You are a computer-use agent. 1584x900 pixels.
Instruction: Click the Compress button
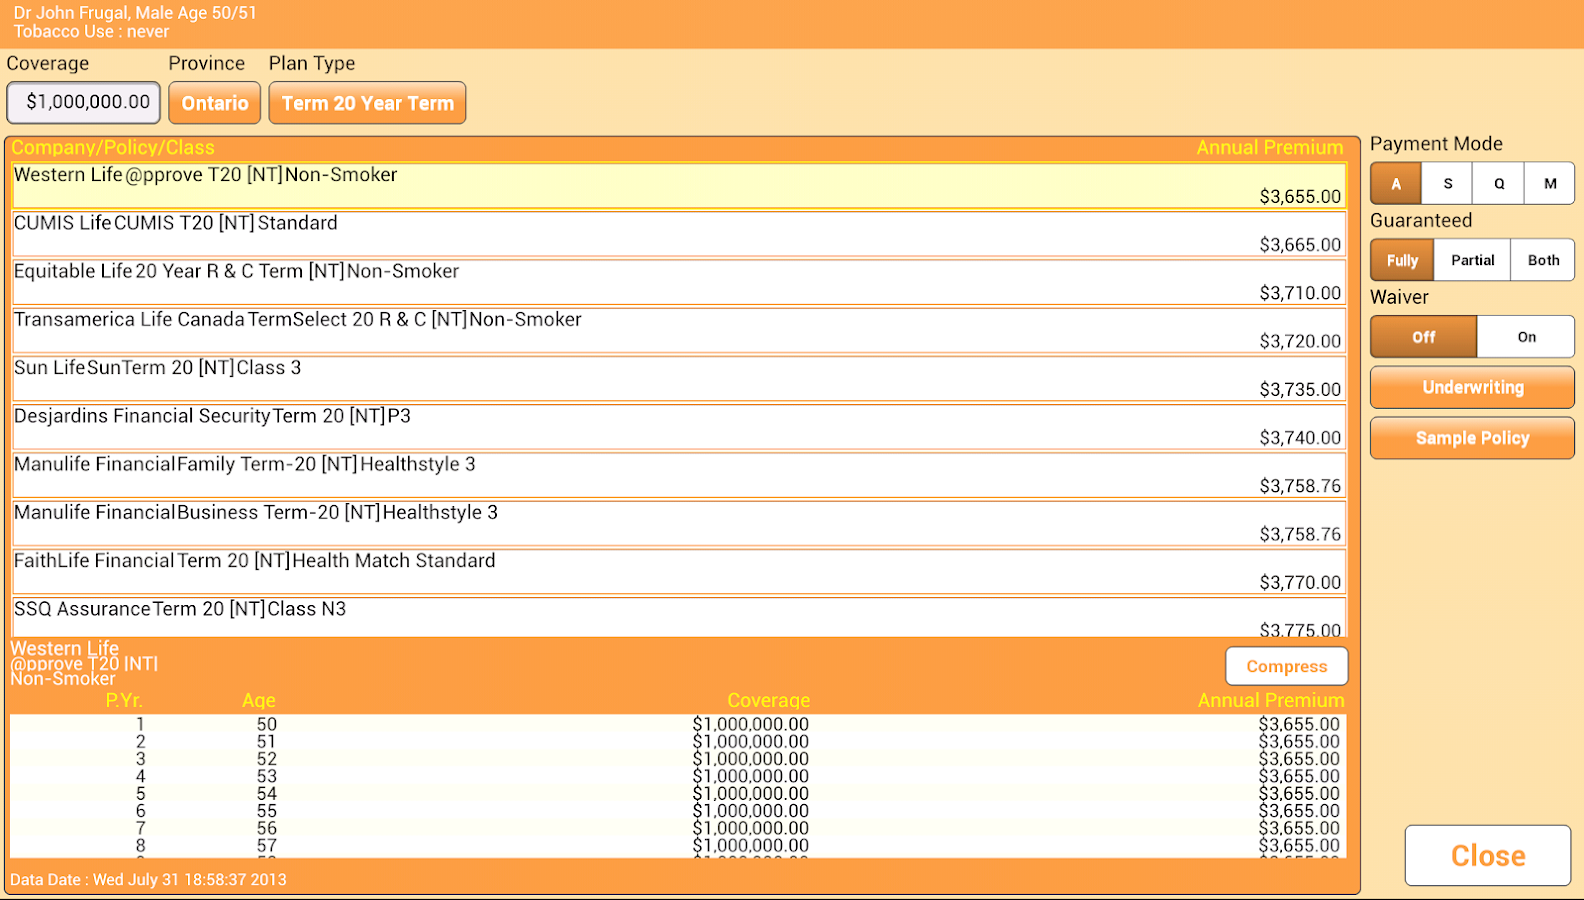(x=1287, y=666)
